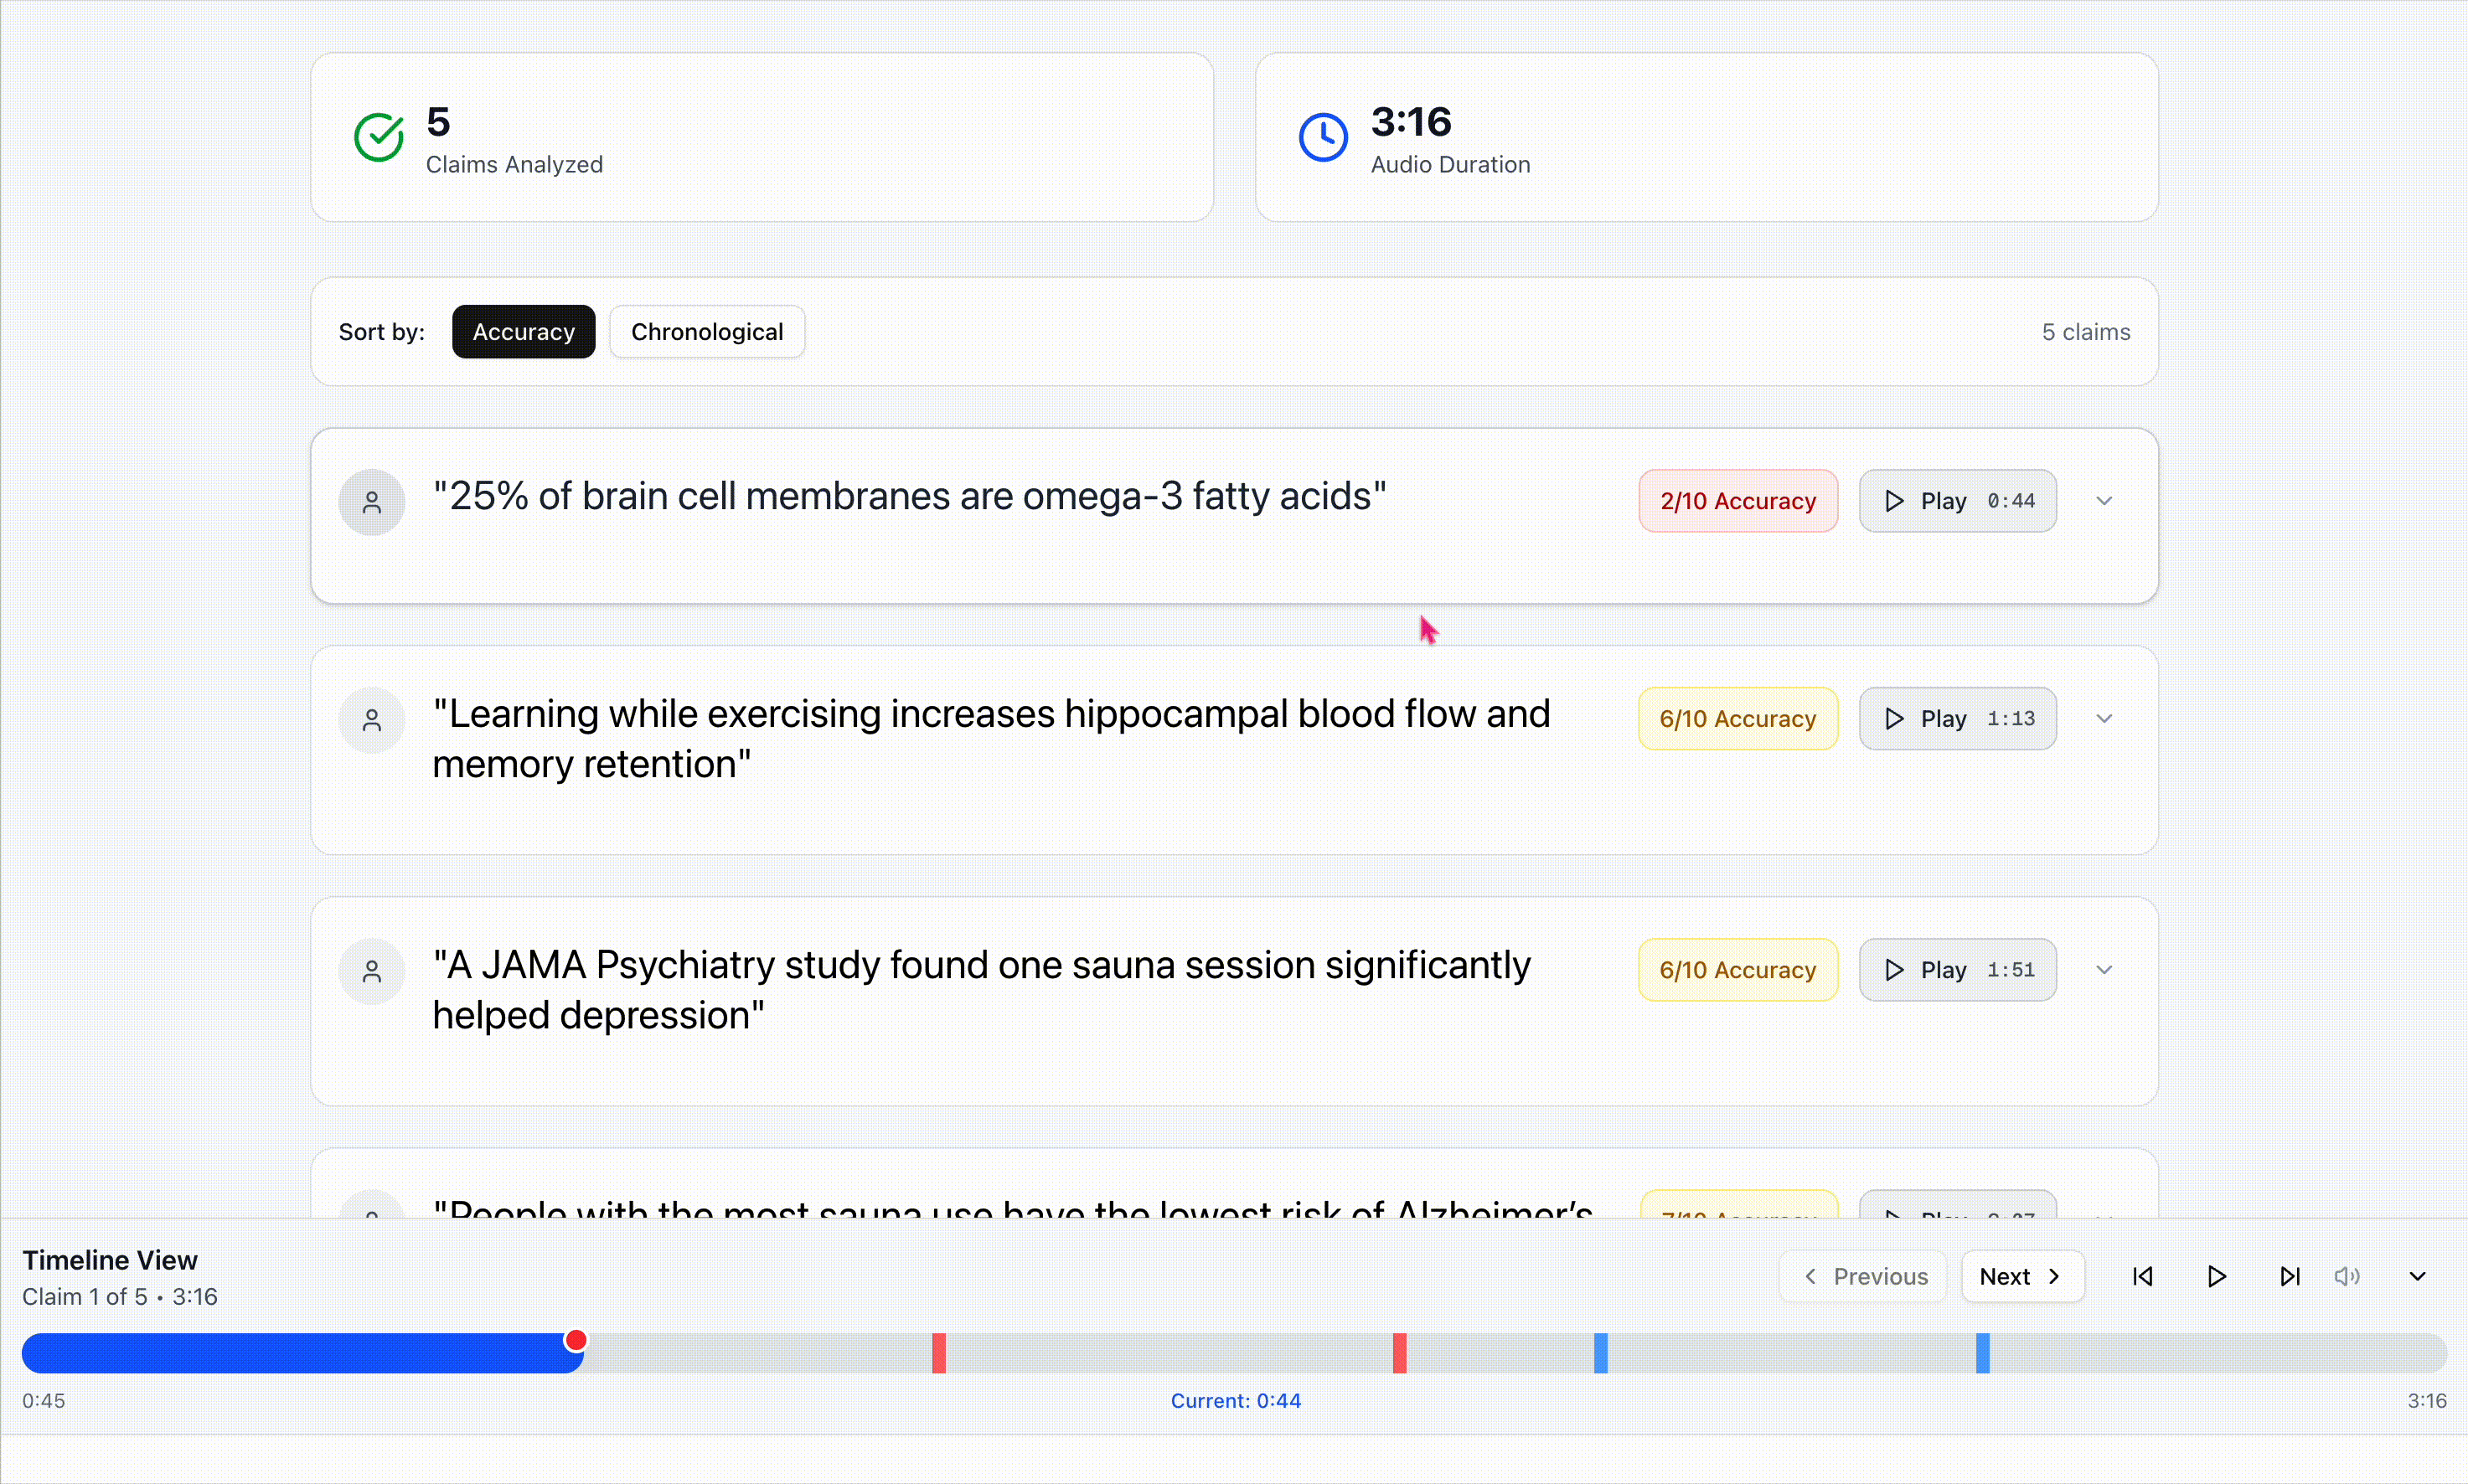The width and height of the screenshot is (2468, 1484).
Task: Play the omega-3 claim at 0:44
Action: pyautogui.click(x=1957, y=501)
